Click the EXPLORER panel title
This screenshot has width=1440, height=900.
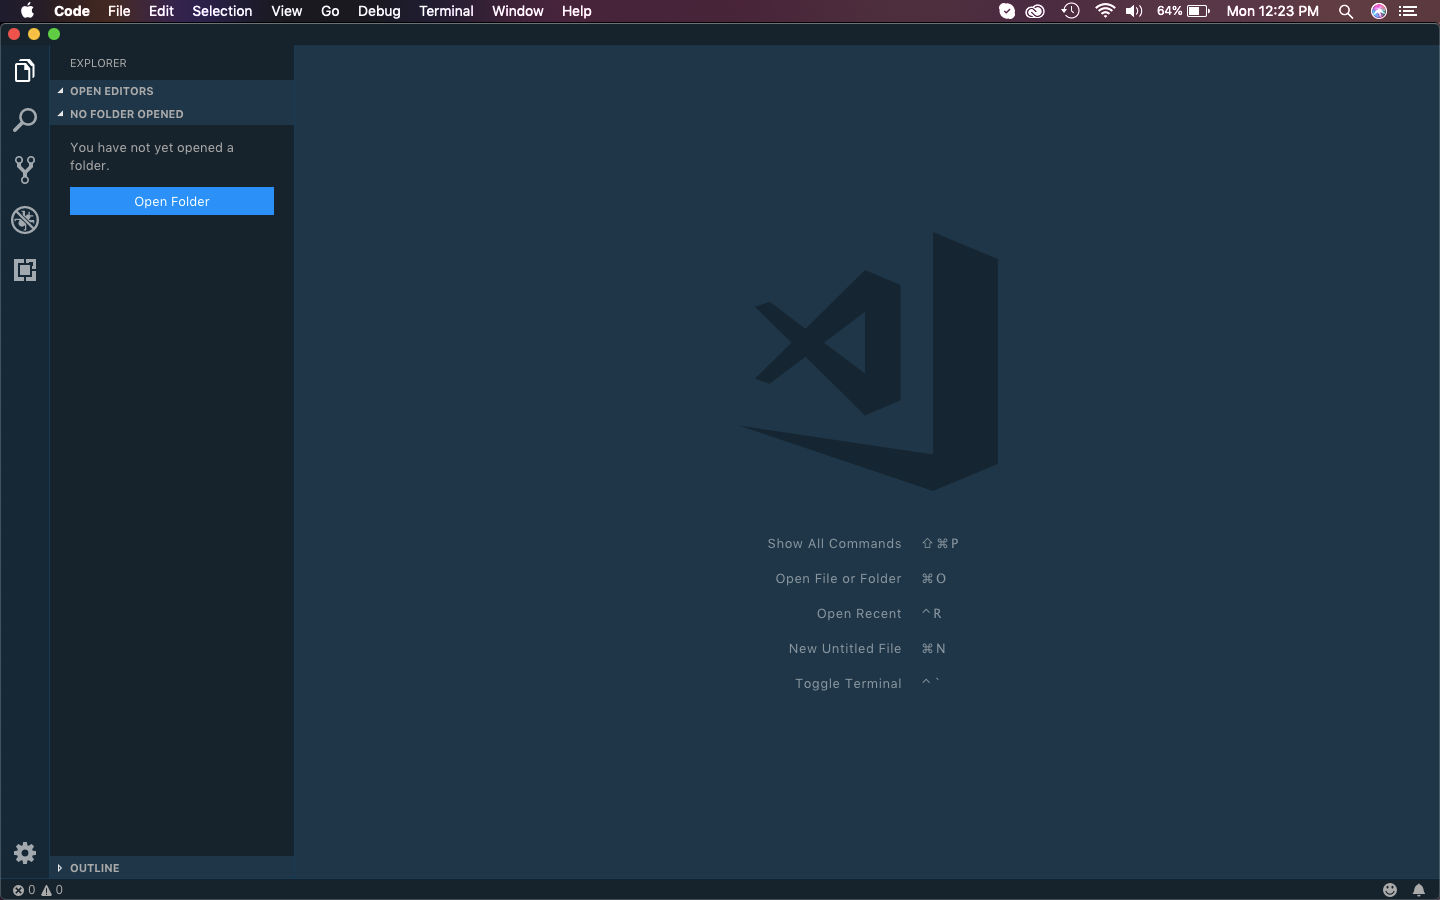(98, 63)
